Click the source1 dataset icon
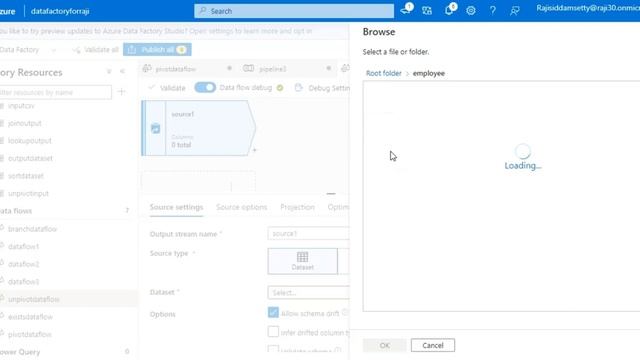Image resolution: width=640 pixels, height=360 pixels. point(156,129)
